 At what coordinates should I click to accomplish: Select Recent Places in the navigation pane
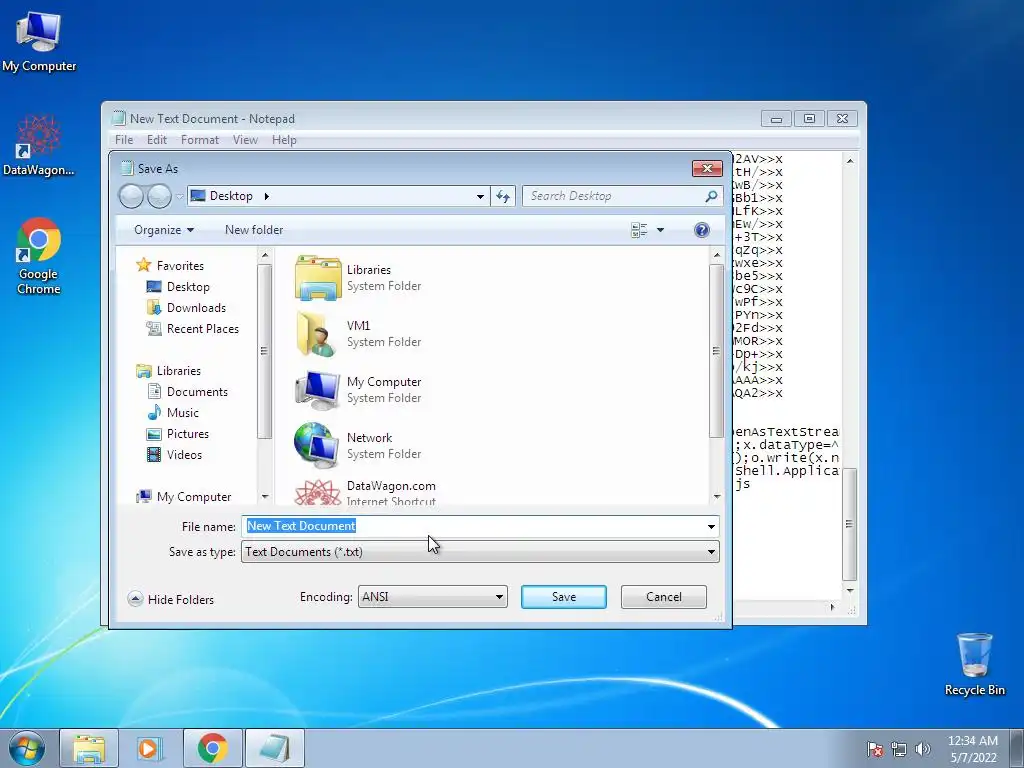click(x=193, y=328)
